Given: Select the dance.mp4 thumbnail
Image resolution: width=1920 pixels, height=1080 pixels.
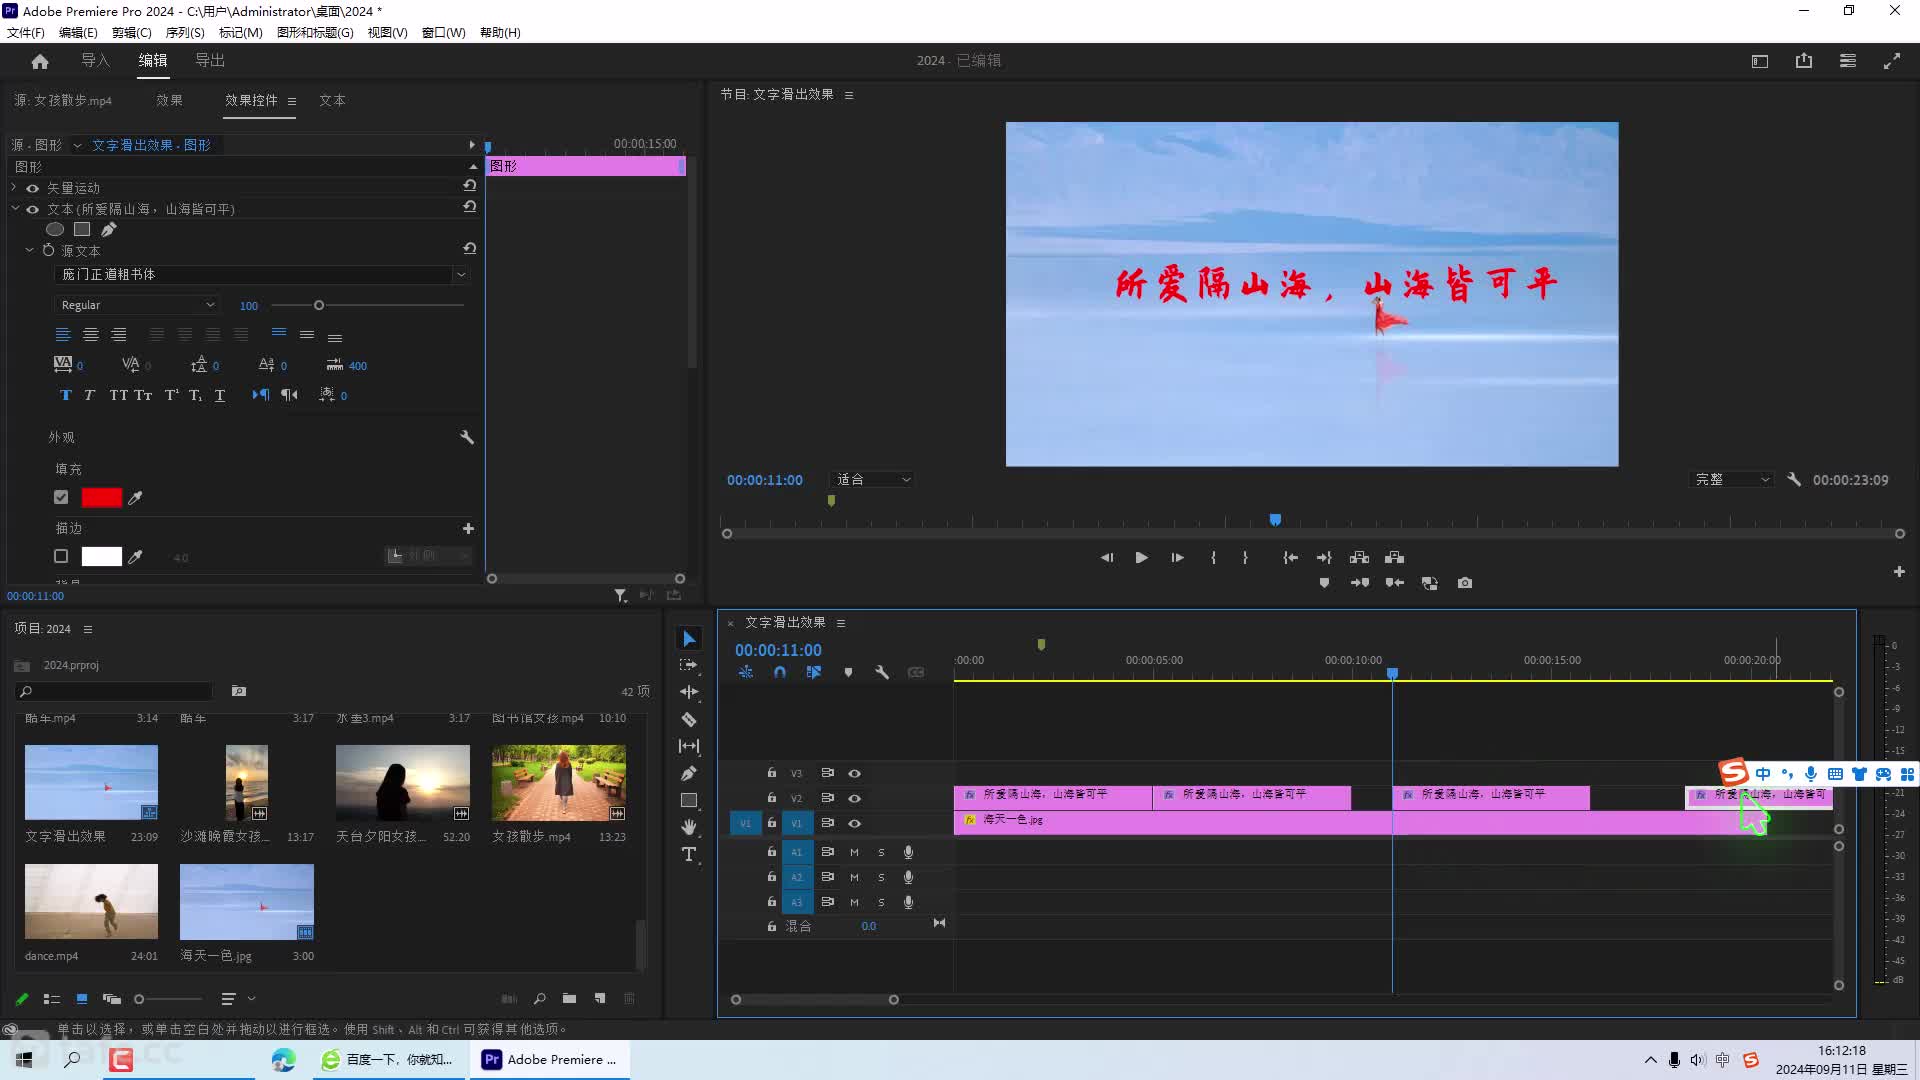Looking at the screenshot, I should pyautogui.click(x=91, y=901).
